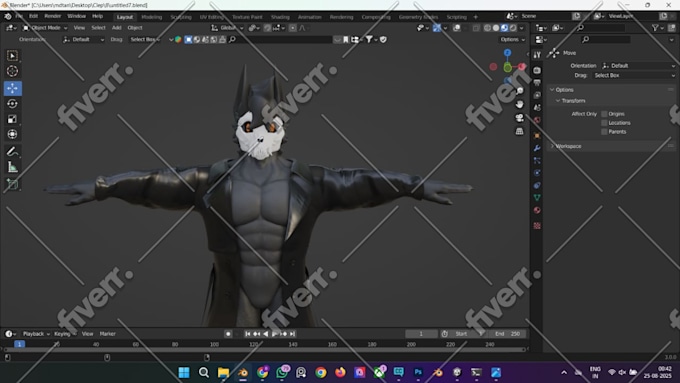Screen dimensions: 680x383
Task: Open Material properties tab
Action: click(x=537, y=210)
